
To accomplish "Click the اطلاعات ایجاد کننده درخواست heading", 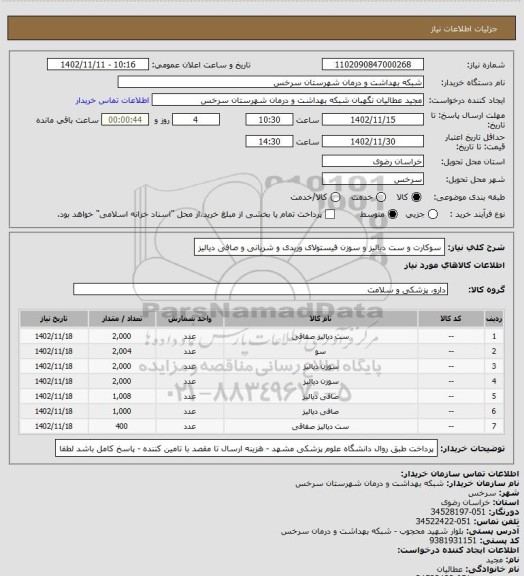I will tap(458, 550).
